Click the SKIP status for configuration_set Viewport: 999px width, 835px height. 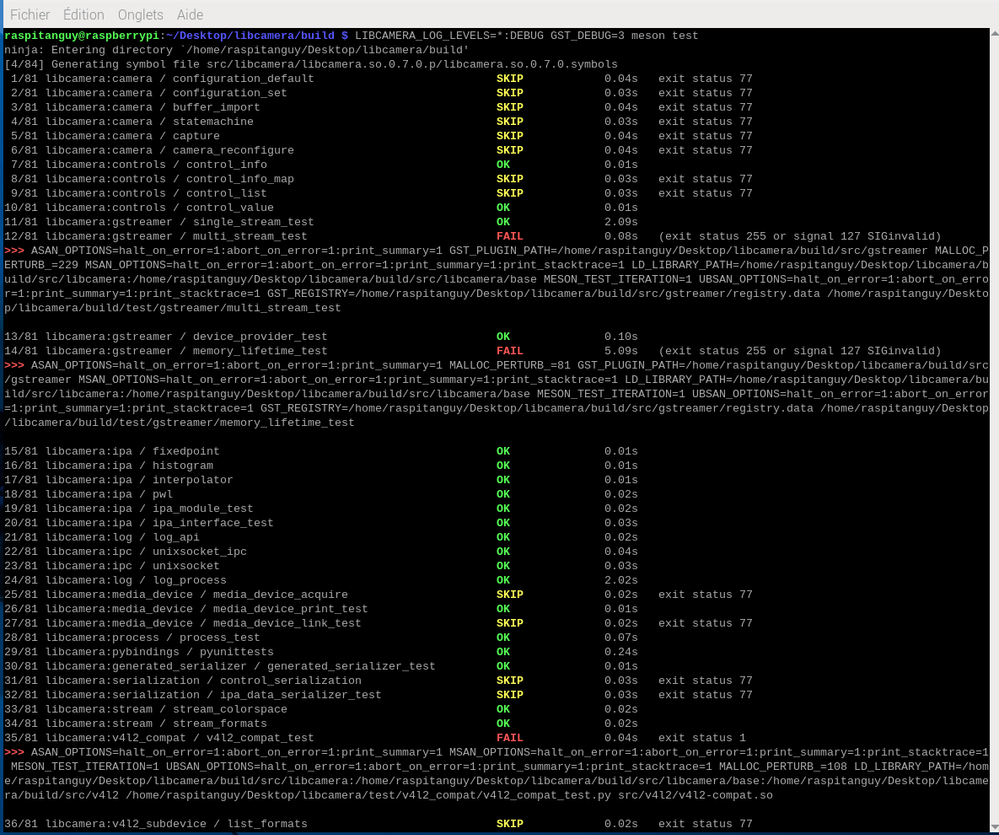coord(510,93)
